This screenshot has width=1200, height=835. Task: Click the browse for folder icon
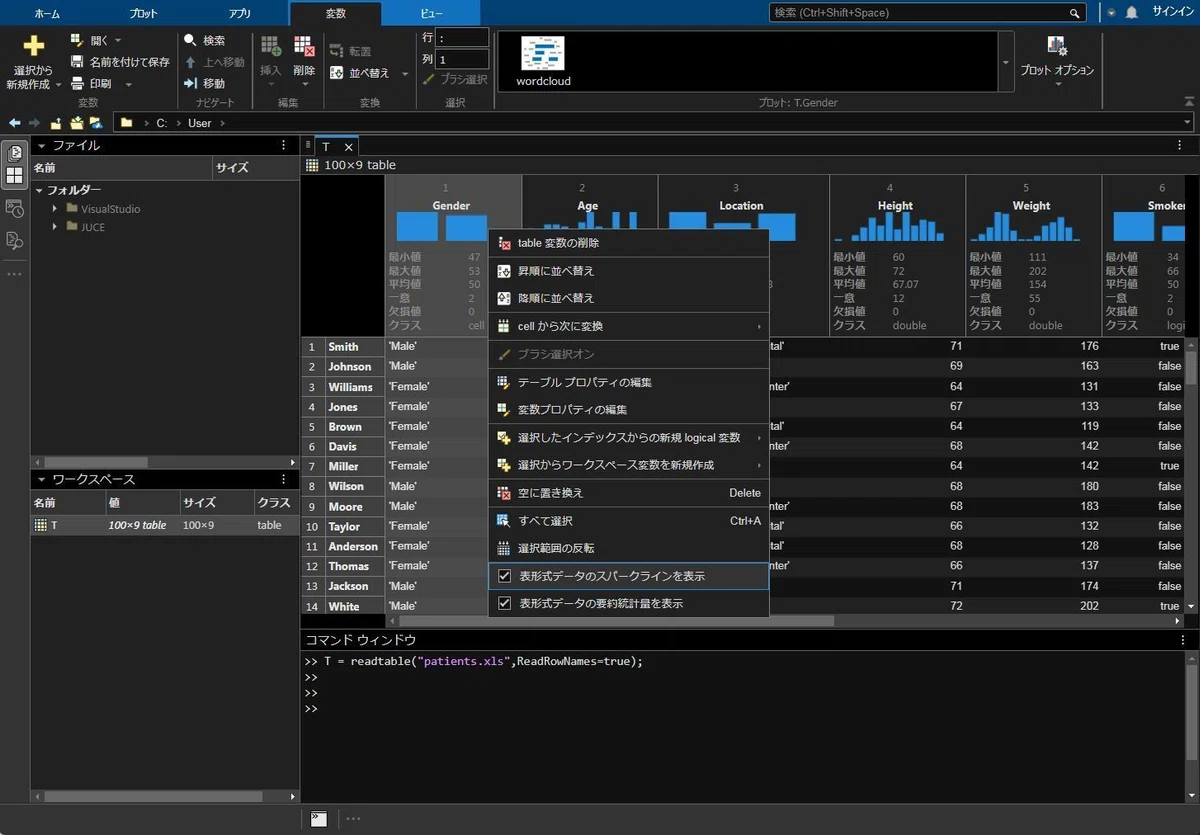click(x=76, y=123)
